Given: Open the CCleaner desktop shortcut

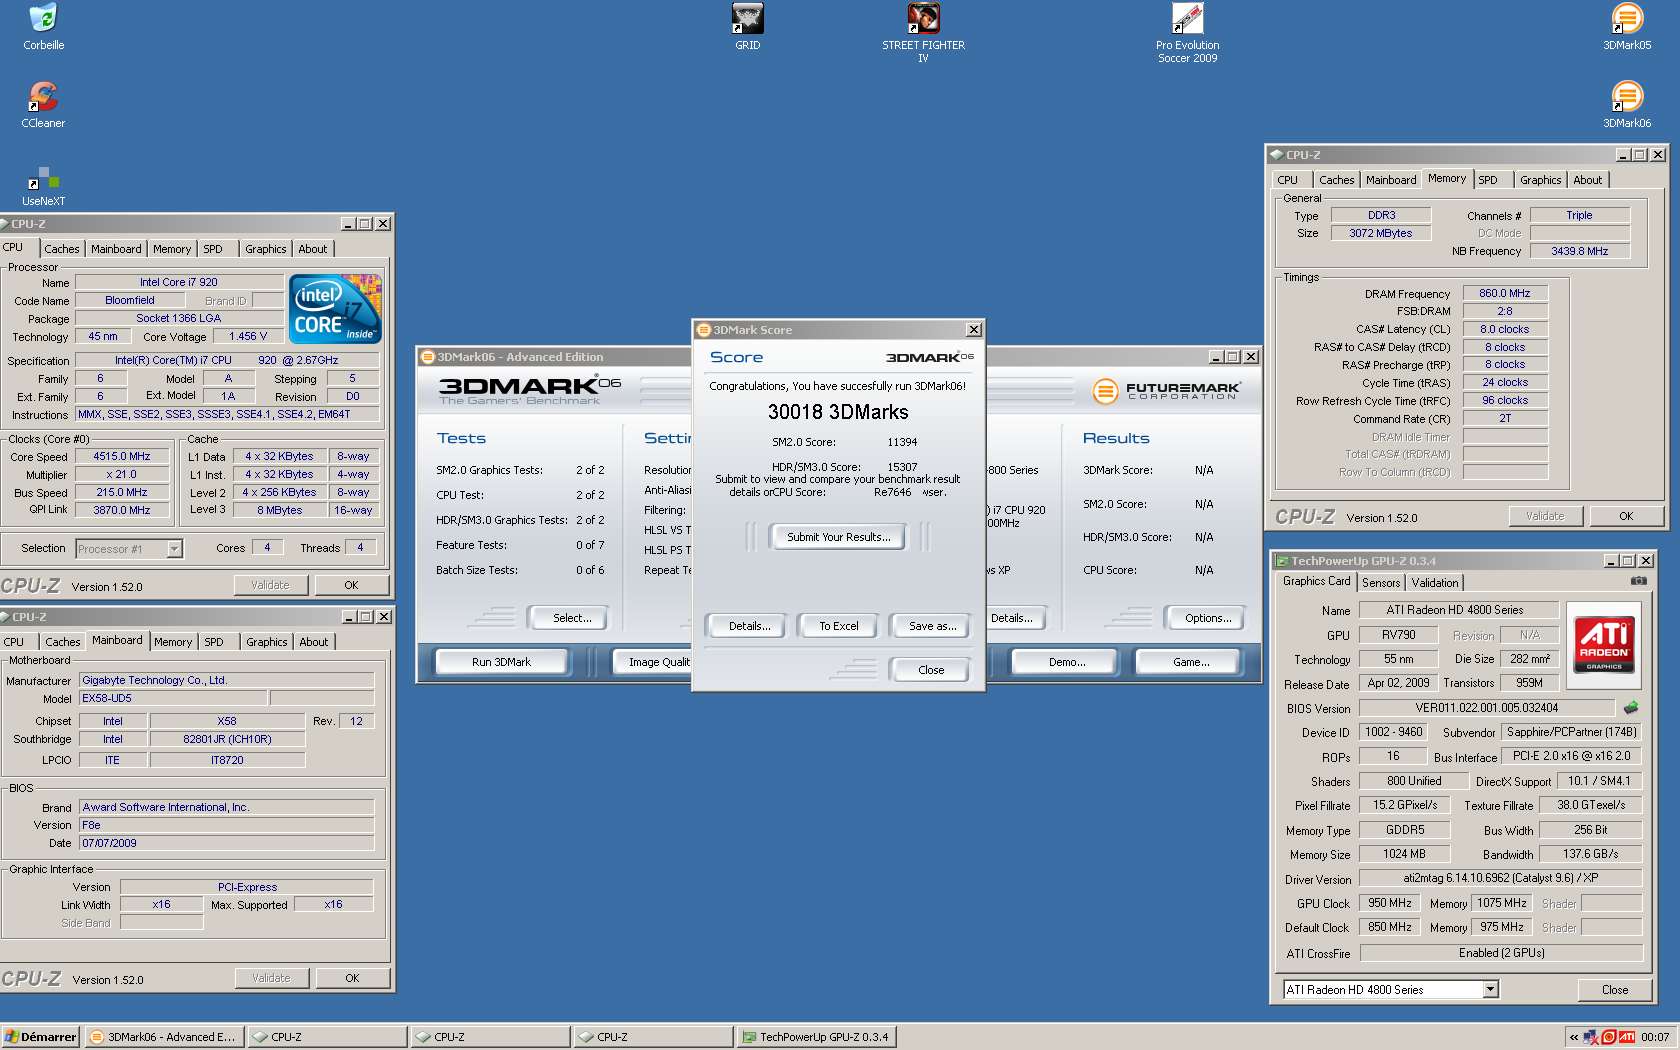Looking at the screenshot, I should click(43, 105).
